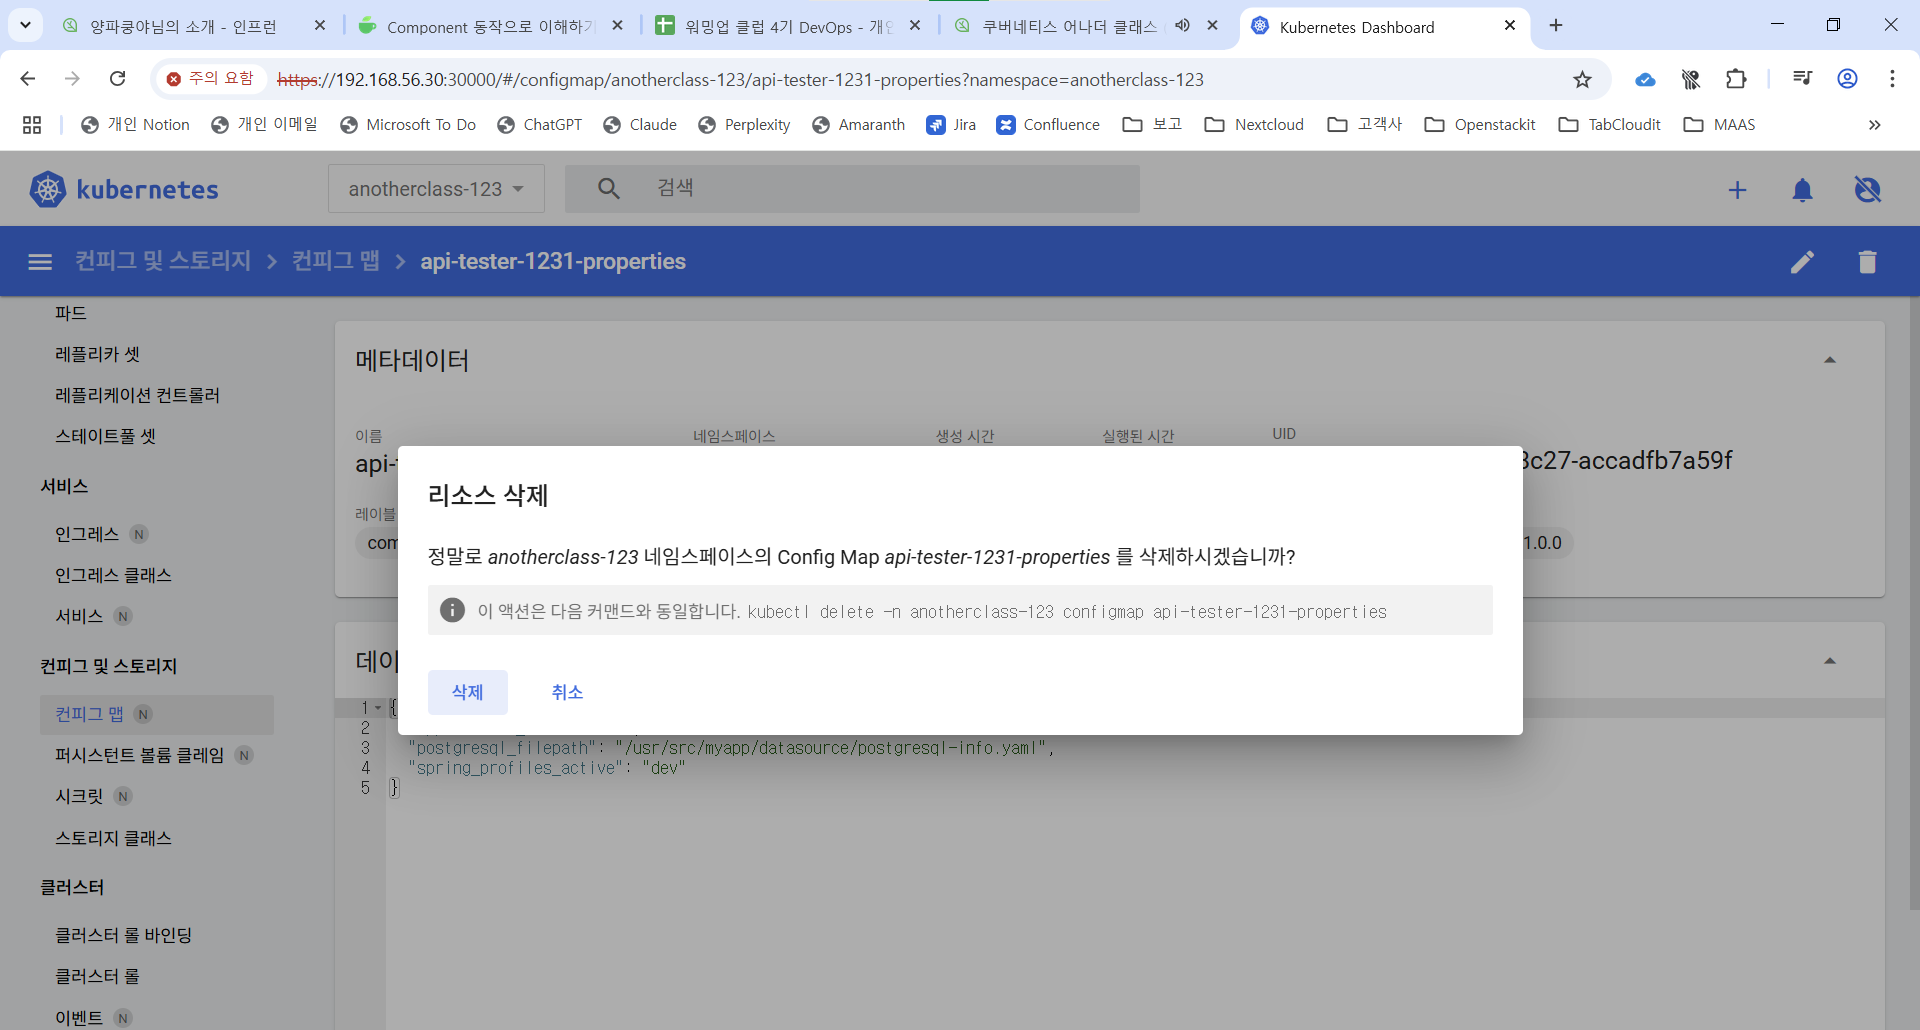Image resolution: width=1920 pixels, height=1030 pixels.
Task: Collapse the 메타데이터 card
Action: pyautogui.click(x=1830, y=360)
